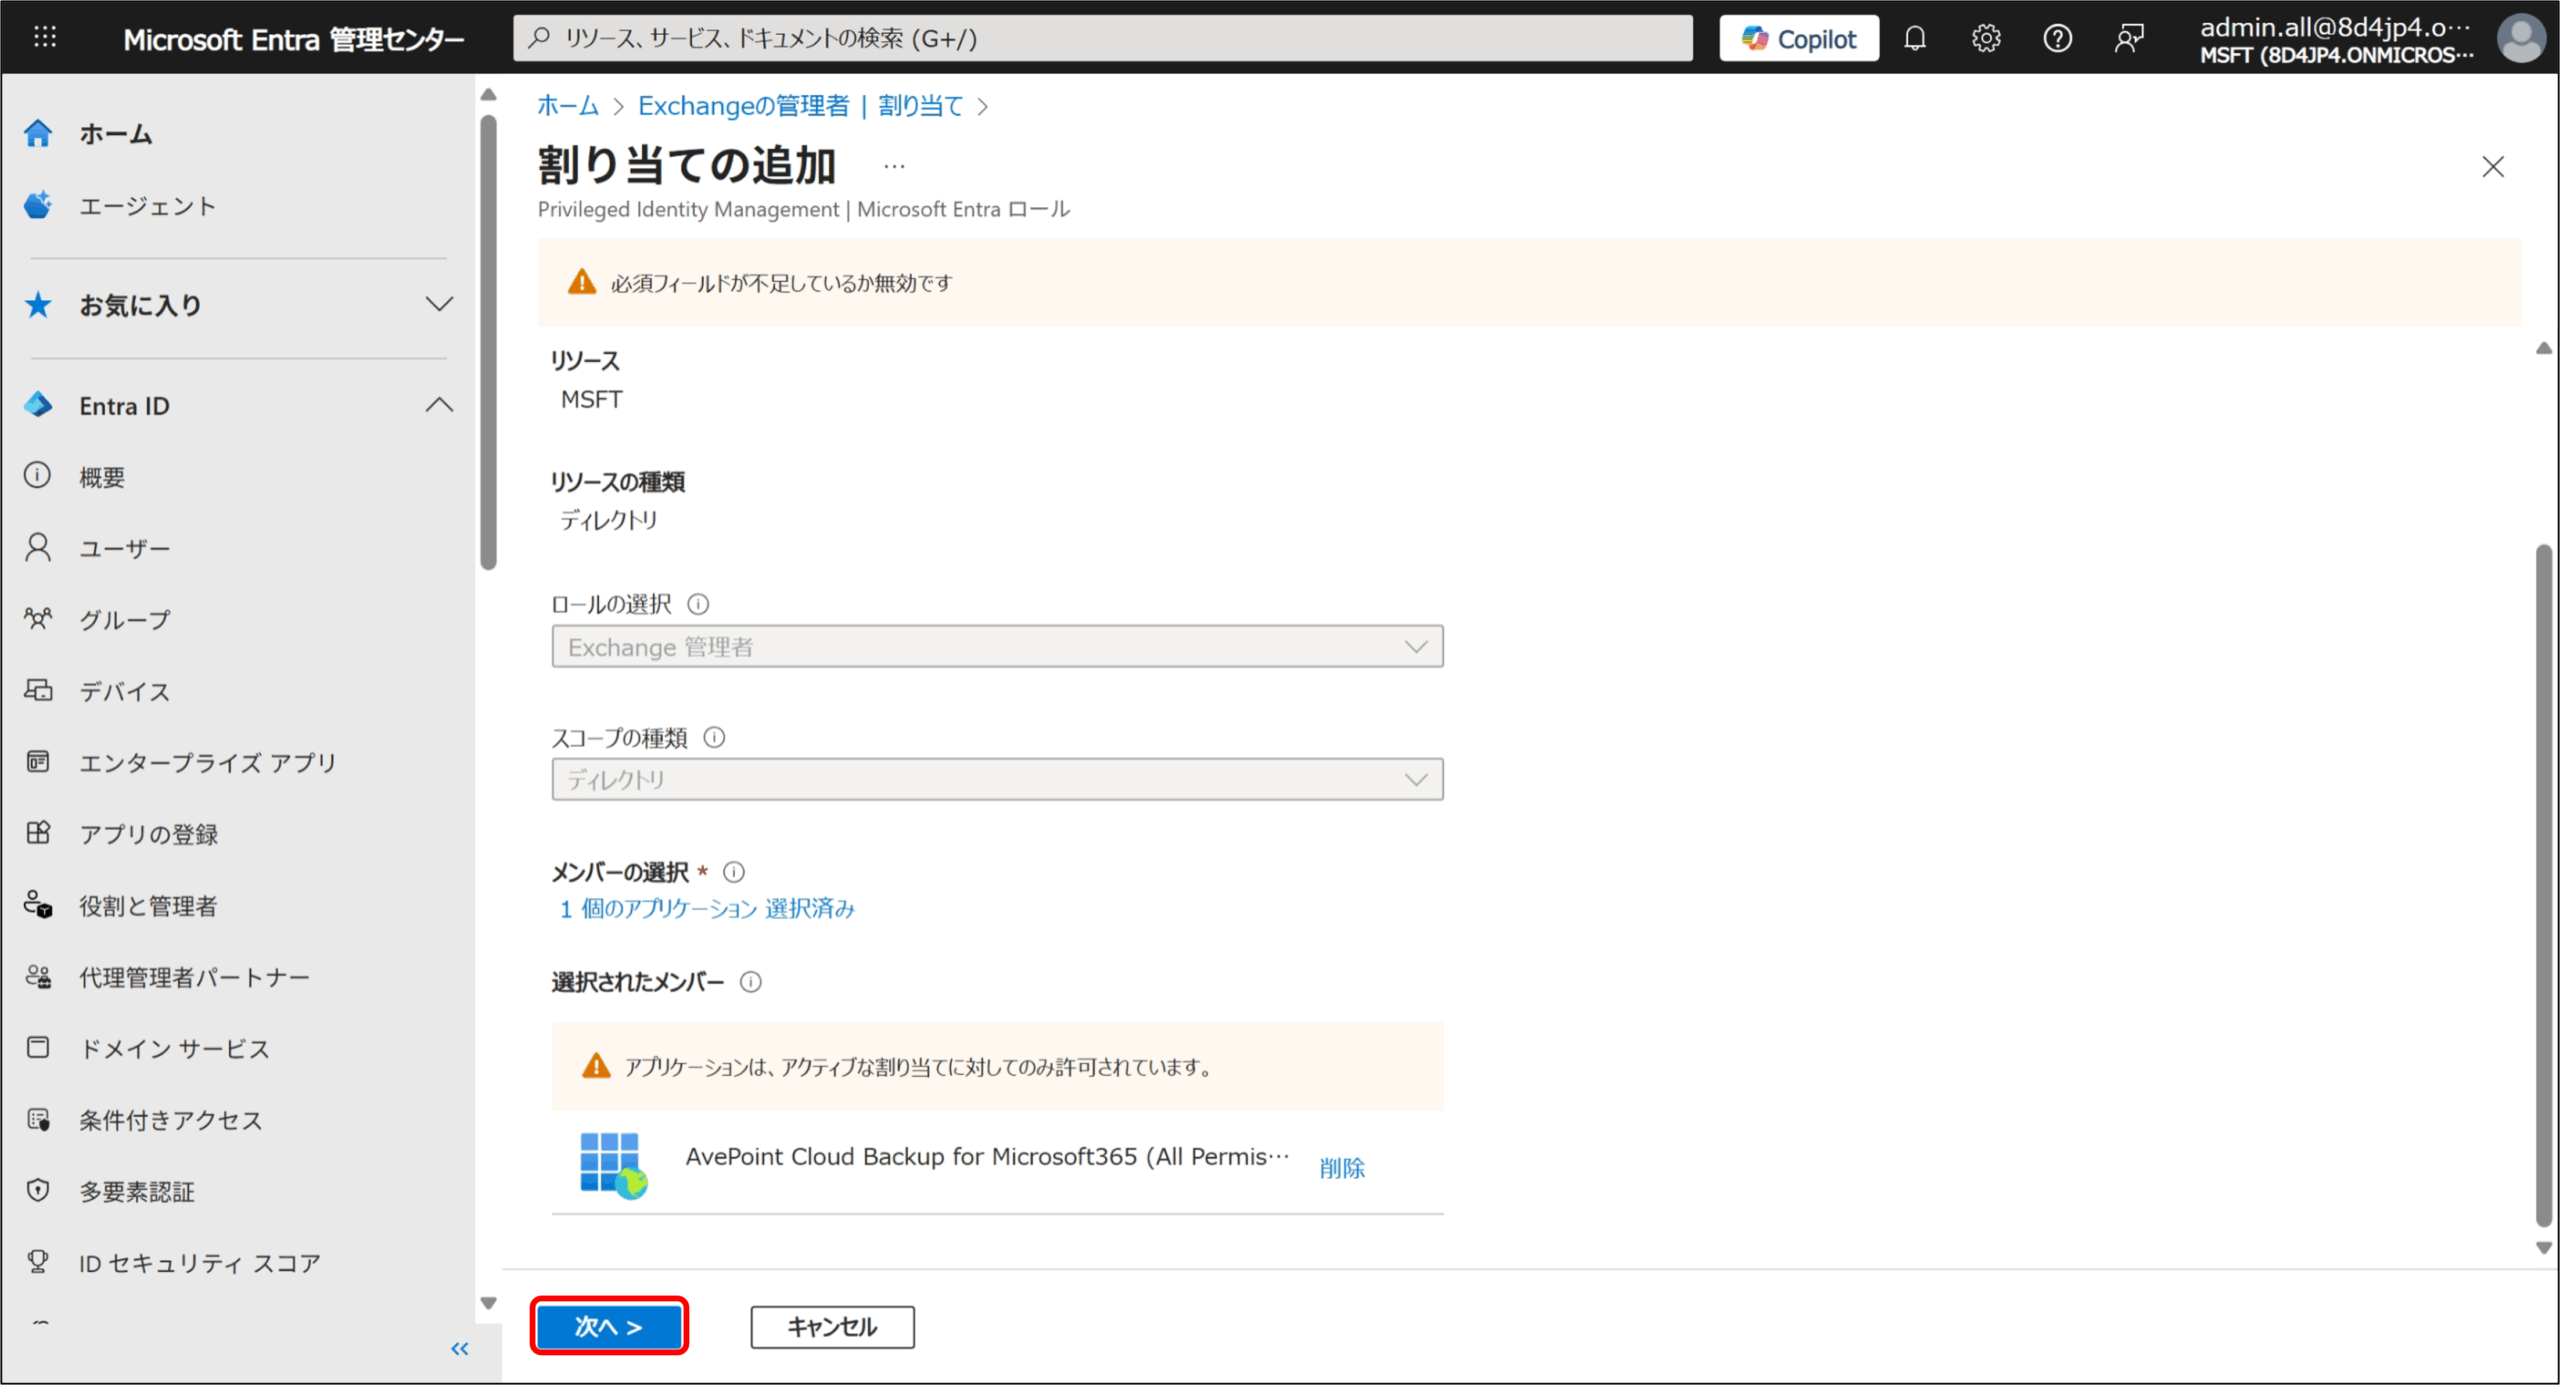Select 条件付きアクセス in sidebar
Image resolution: width=2560 pixels, height=1385 pixels.
coord(170,1121)
